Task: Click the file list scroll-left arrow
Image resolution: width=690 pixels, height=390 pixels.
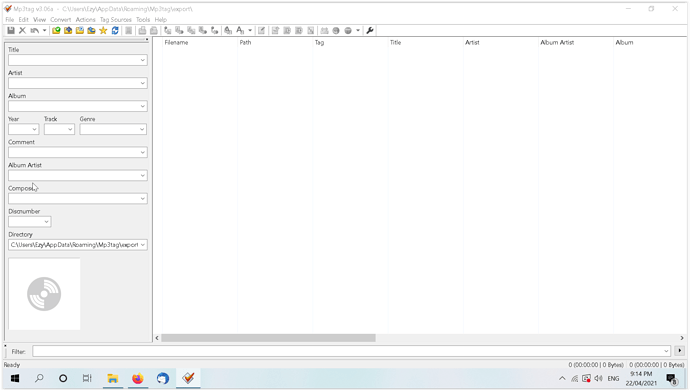Action: pos(157,338)
